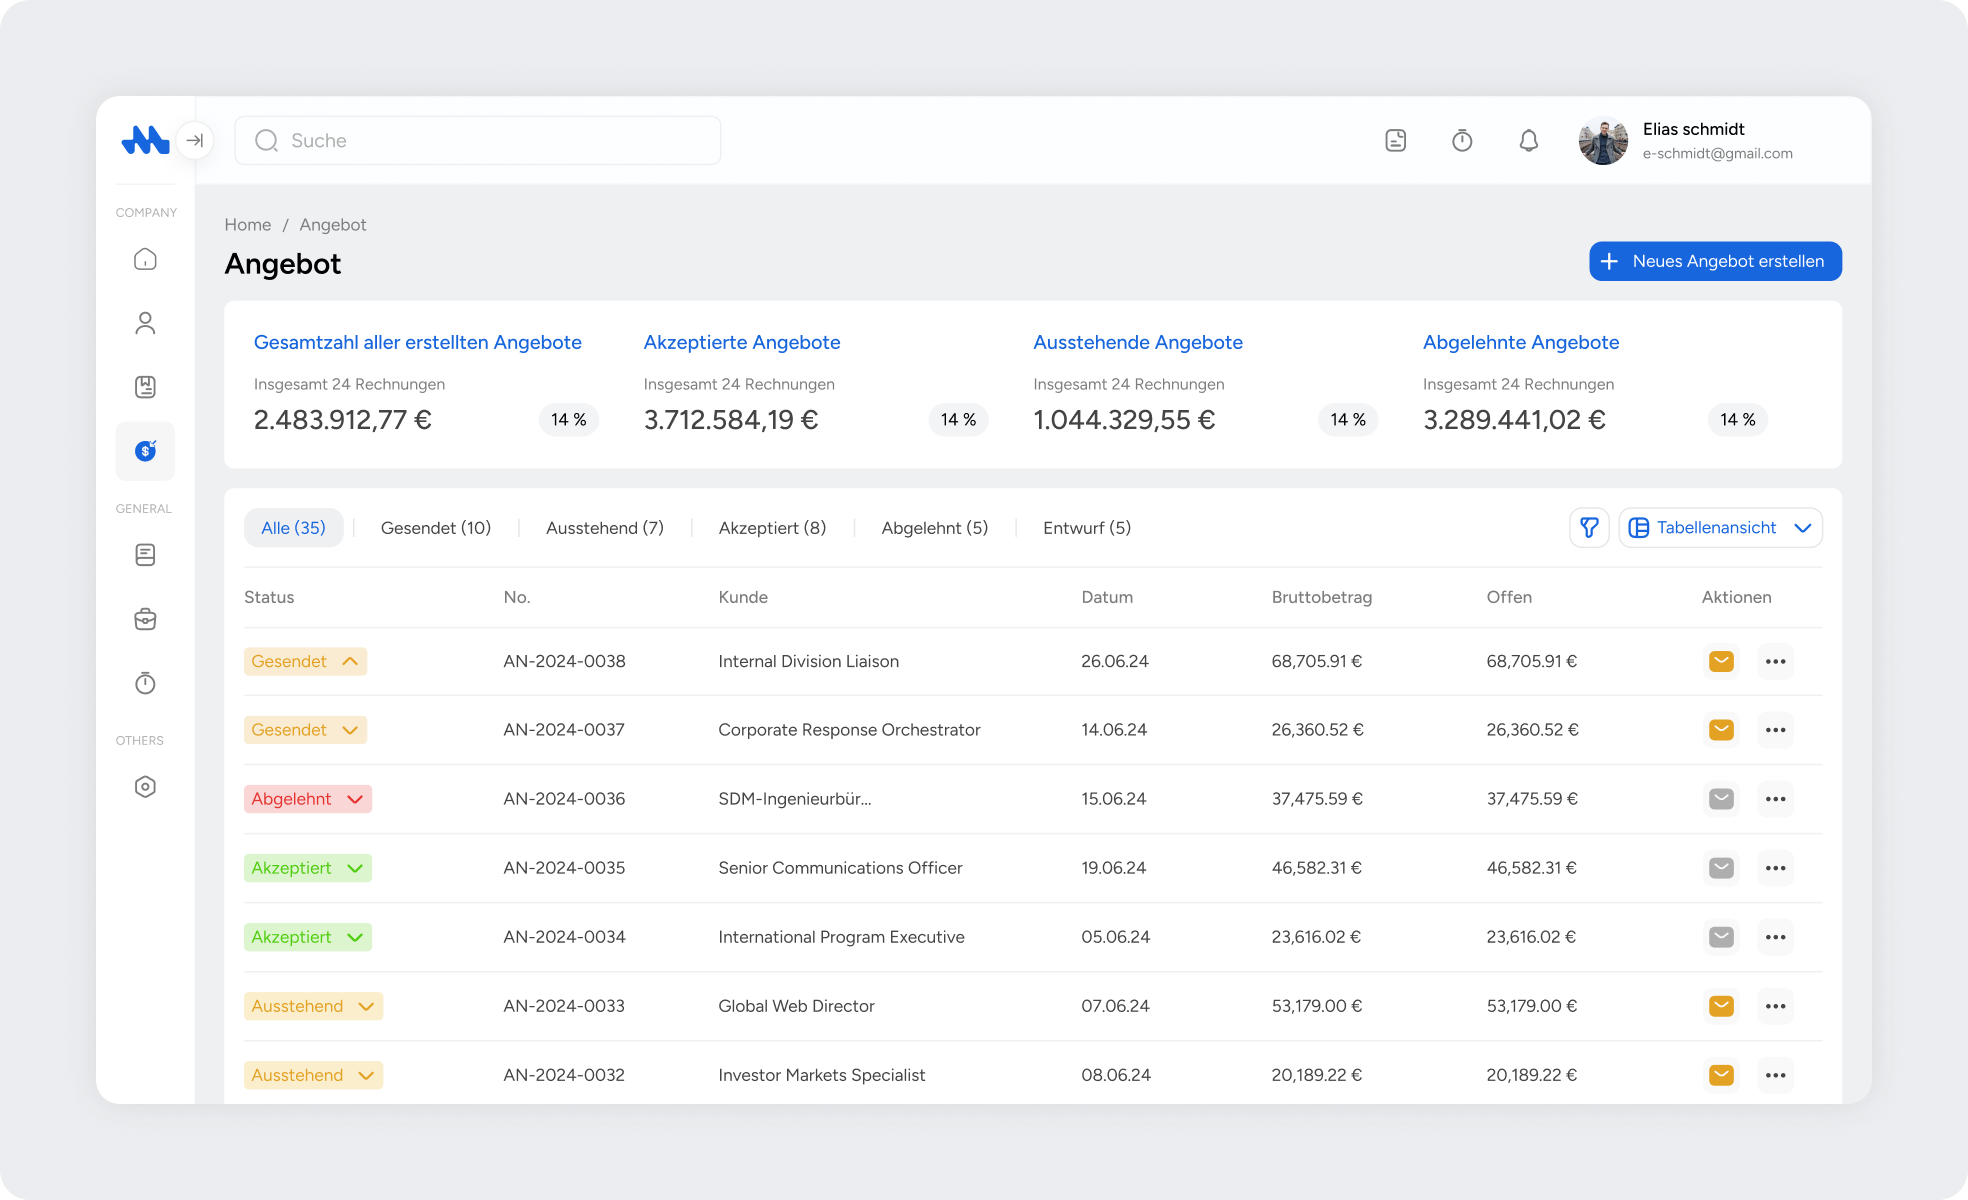Click the timer icon in top bar
The image size is (1968, 1200).
point(1462,141)
